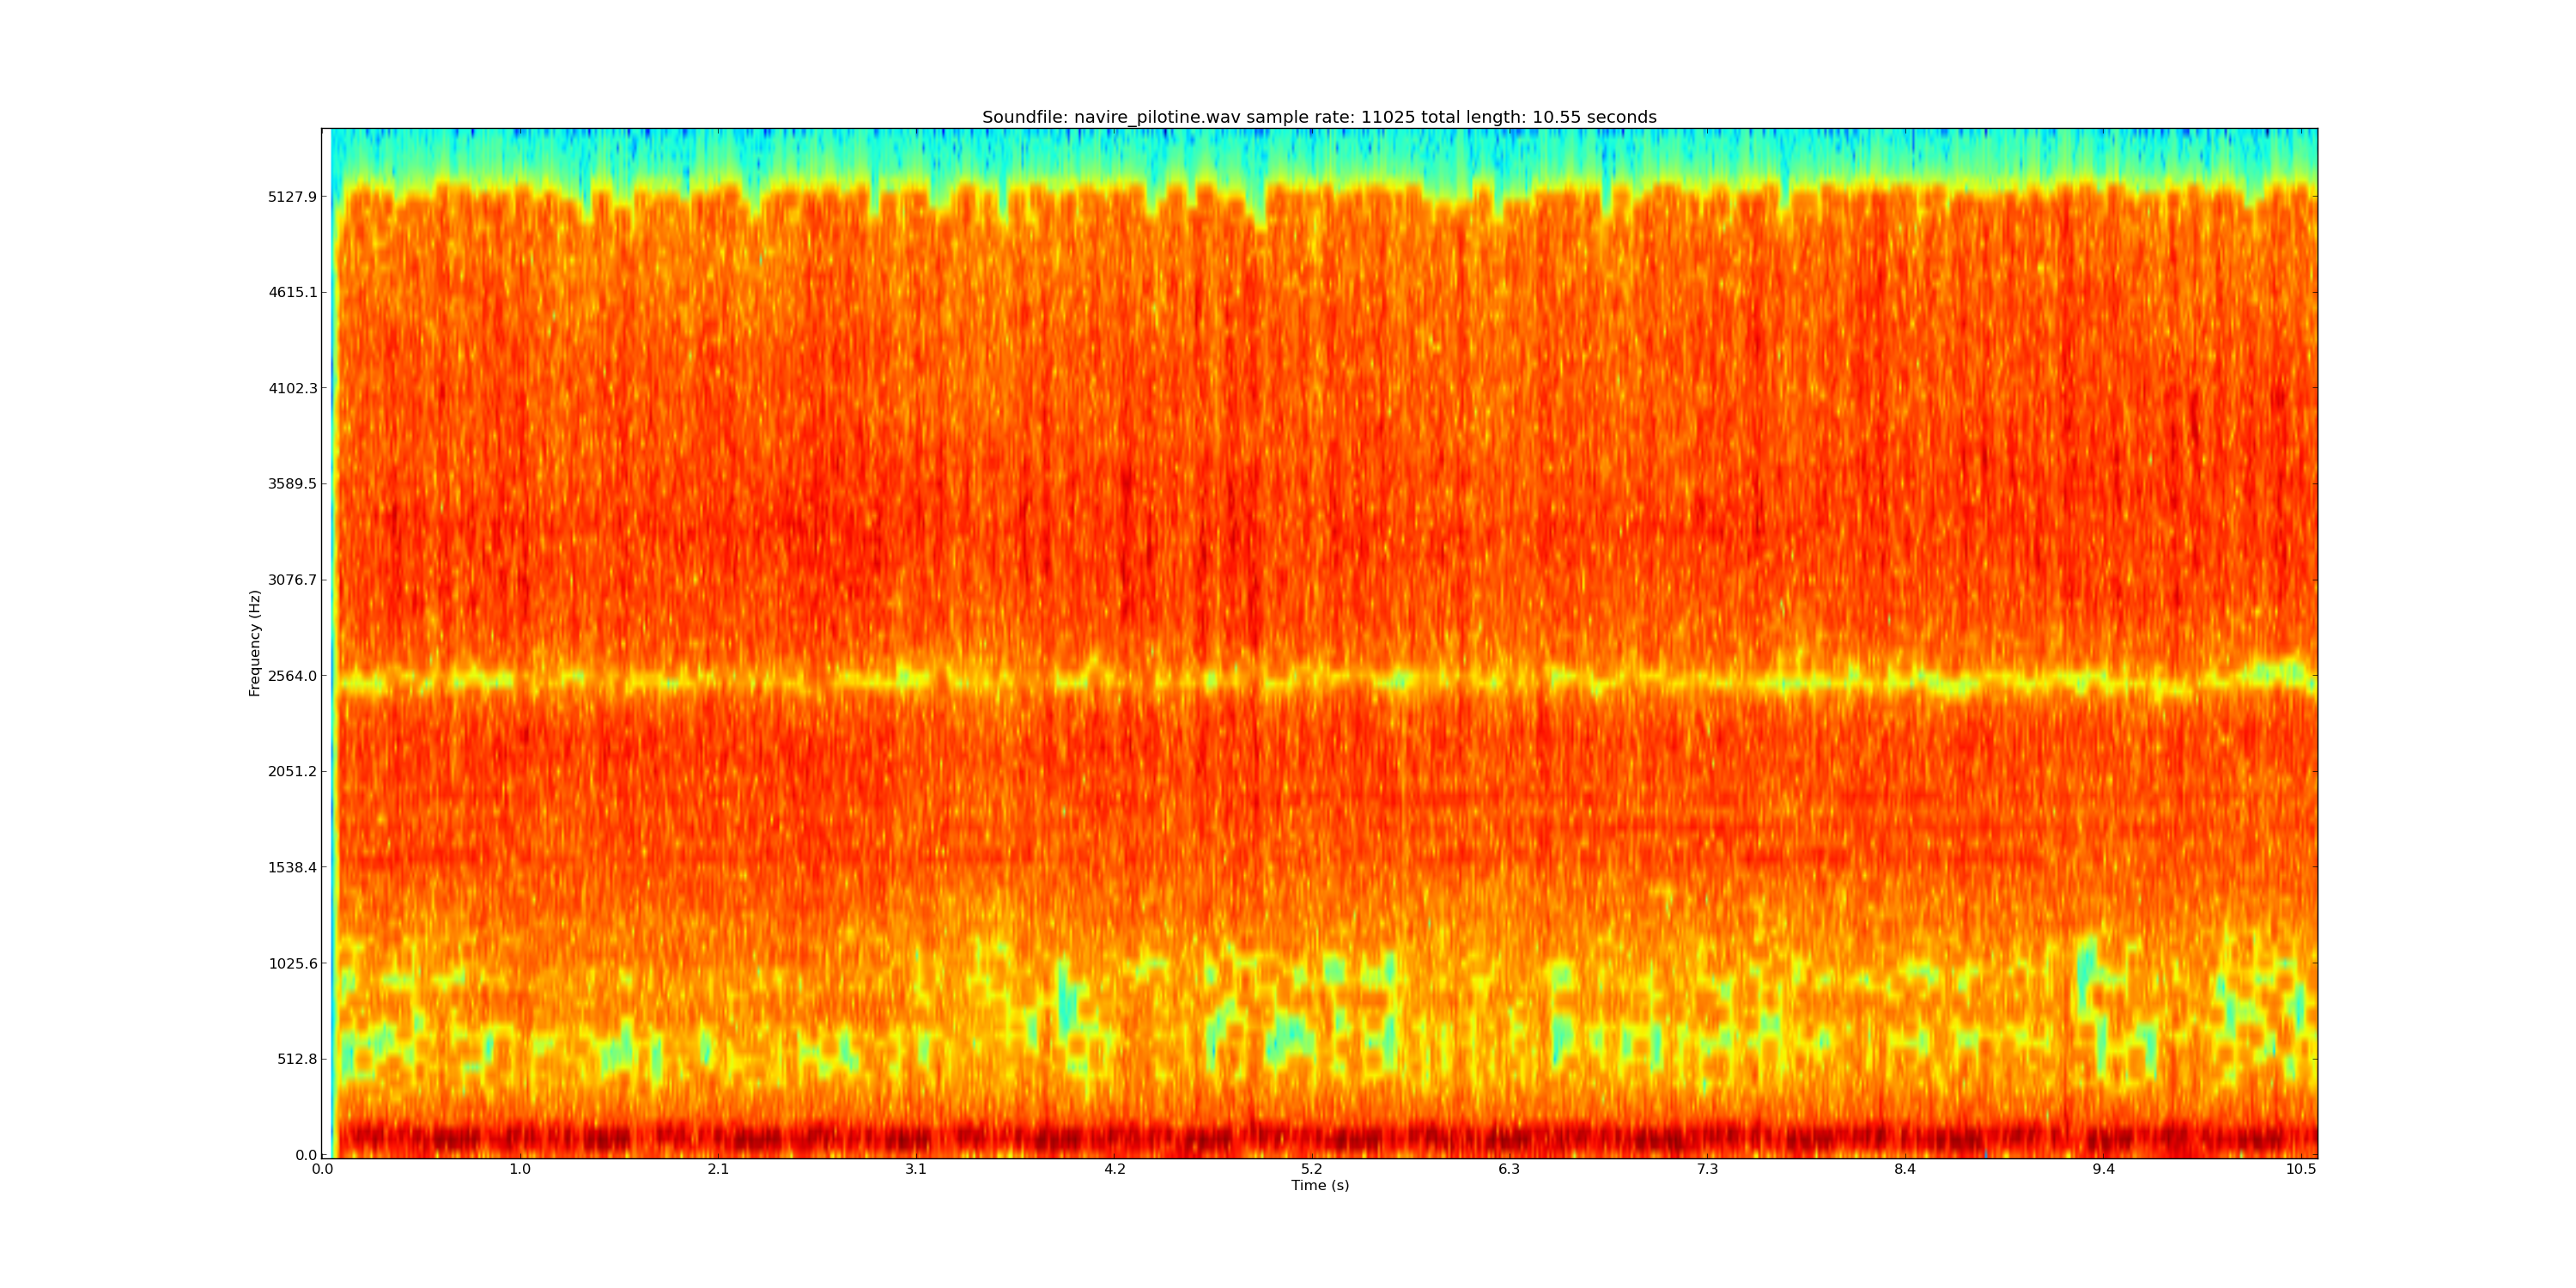This screenshot has height=1288, width=2576.
Task: Click the 2564.0 frequency tick label
Action: pos(291,676)
